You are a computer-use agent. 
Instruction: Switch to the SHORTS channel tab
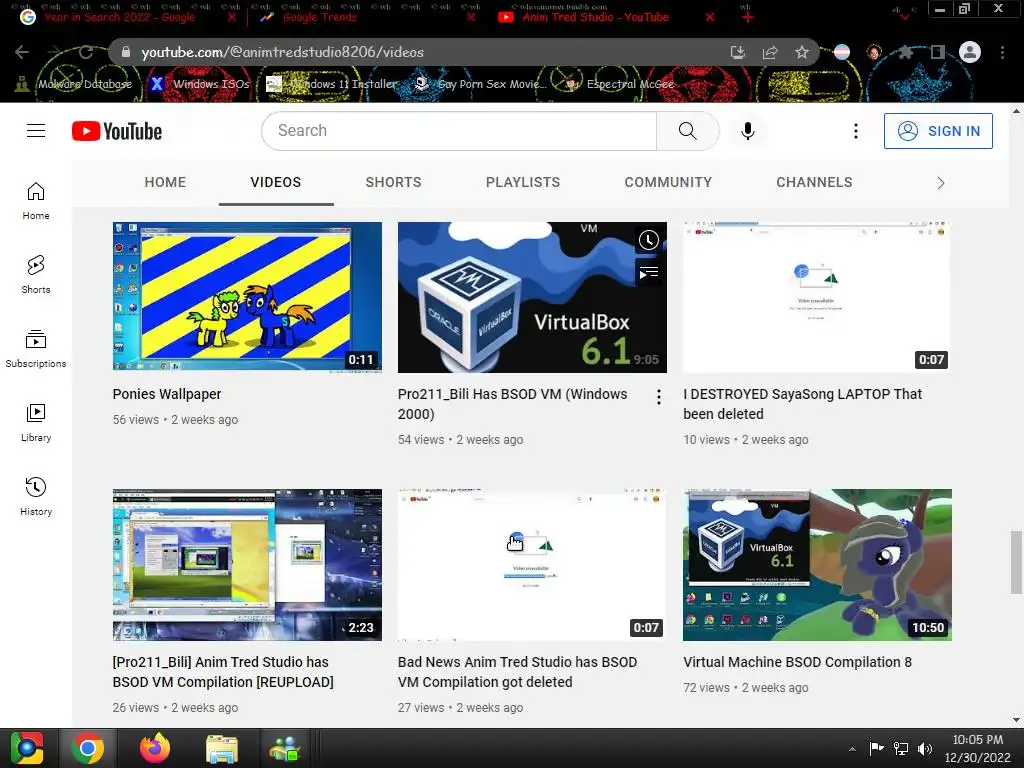393,182
